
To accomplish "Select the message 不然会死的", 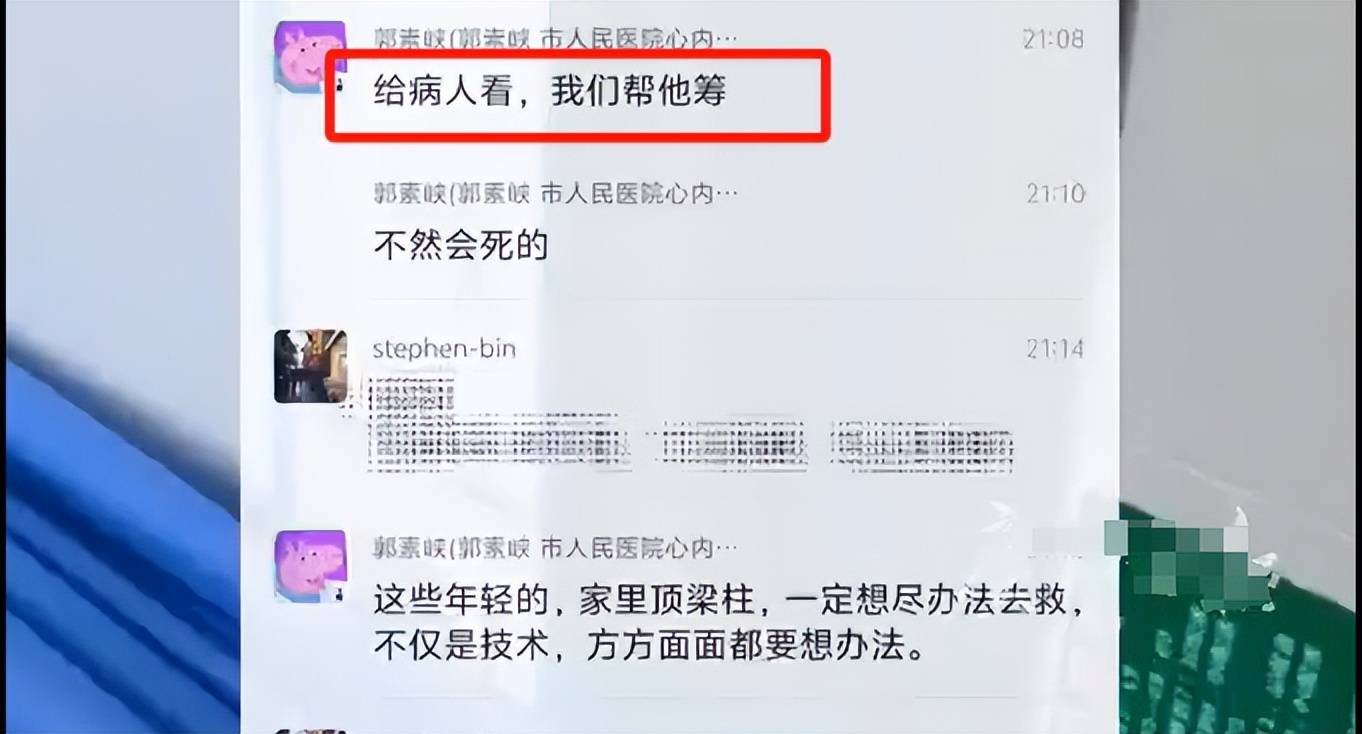I will pos(461,245).
